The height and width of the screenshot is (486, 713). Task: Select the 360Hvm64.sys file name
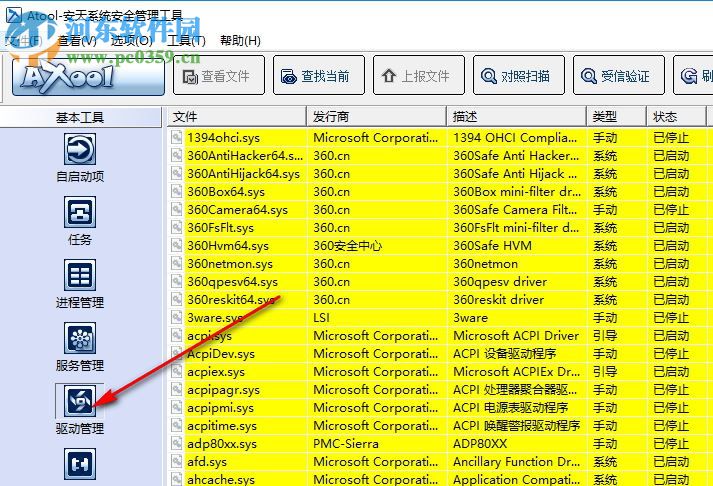[x=228, y=246]
